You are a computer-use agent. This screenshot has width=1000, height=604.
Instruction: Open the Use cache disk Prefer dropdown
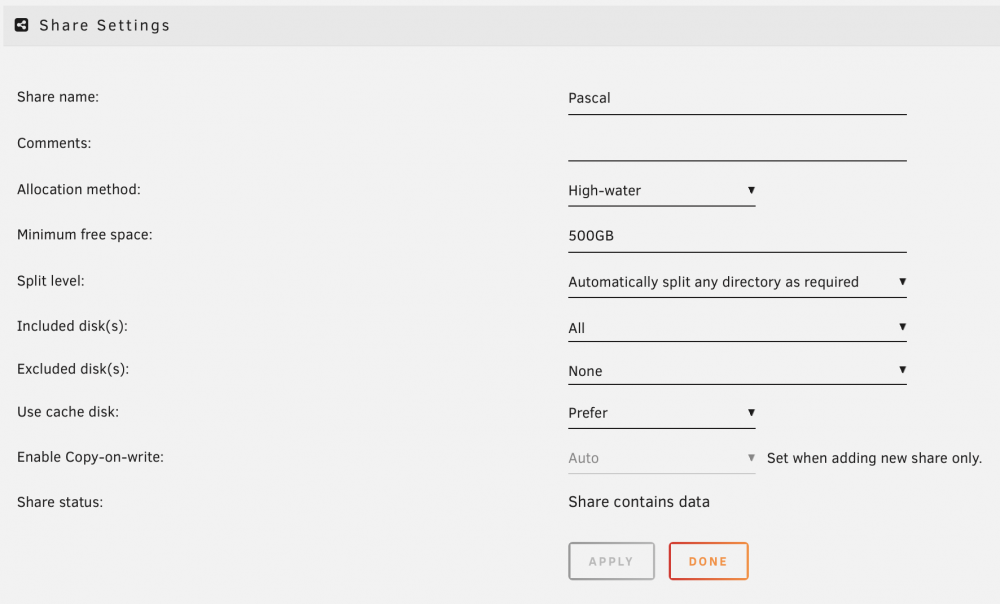[661, 413]
